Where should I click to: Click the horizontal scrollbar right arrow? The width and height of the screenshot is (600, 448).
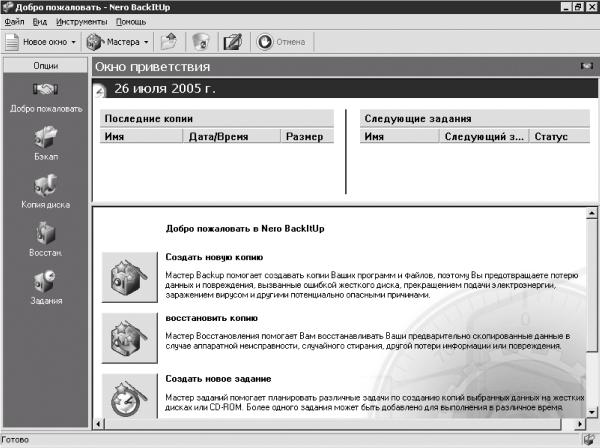pos(580,424)
